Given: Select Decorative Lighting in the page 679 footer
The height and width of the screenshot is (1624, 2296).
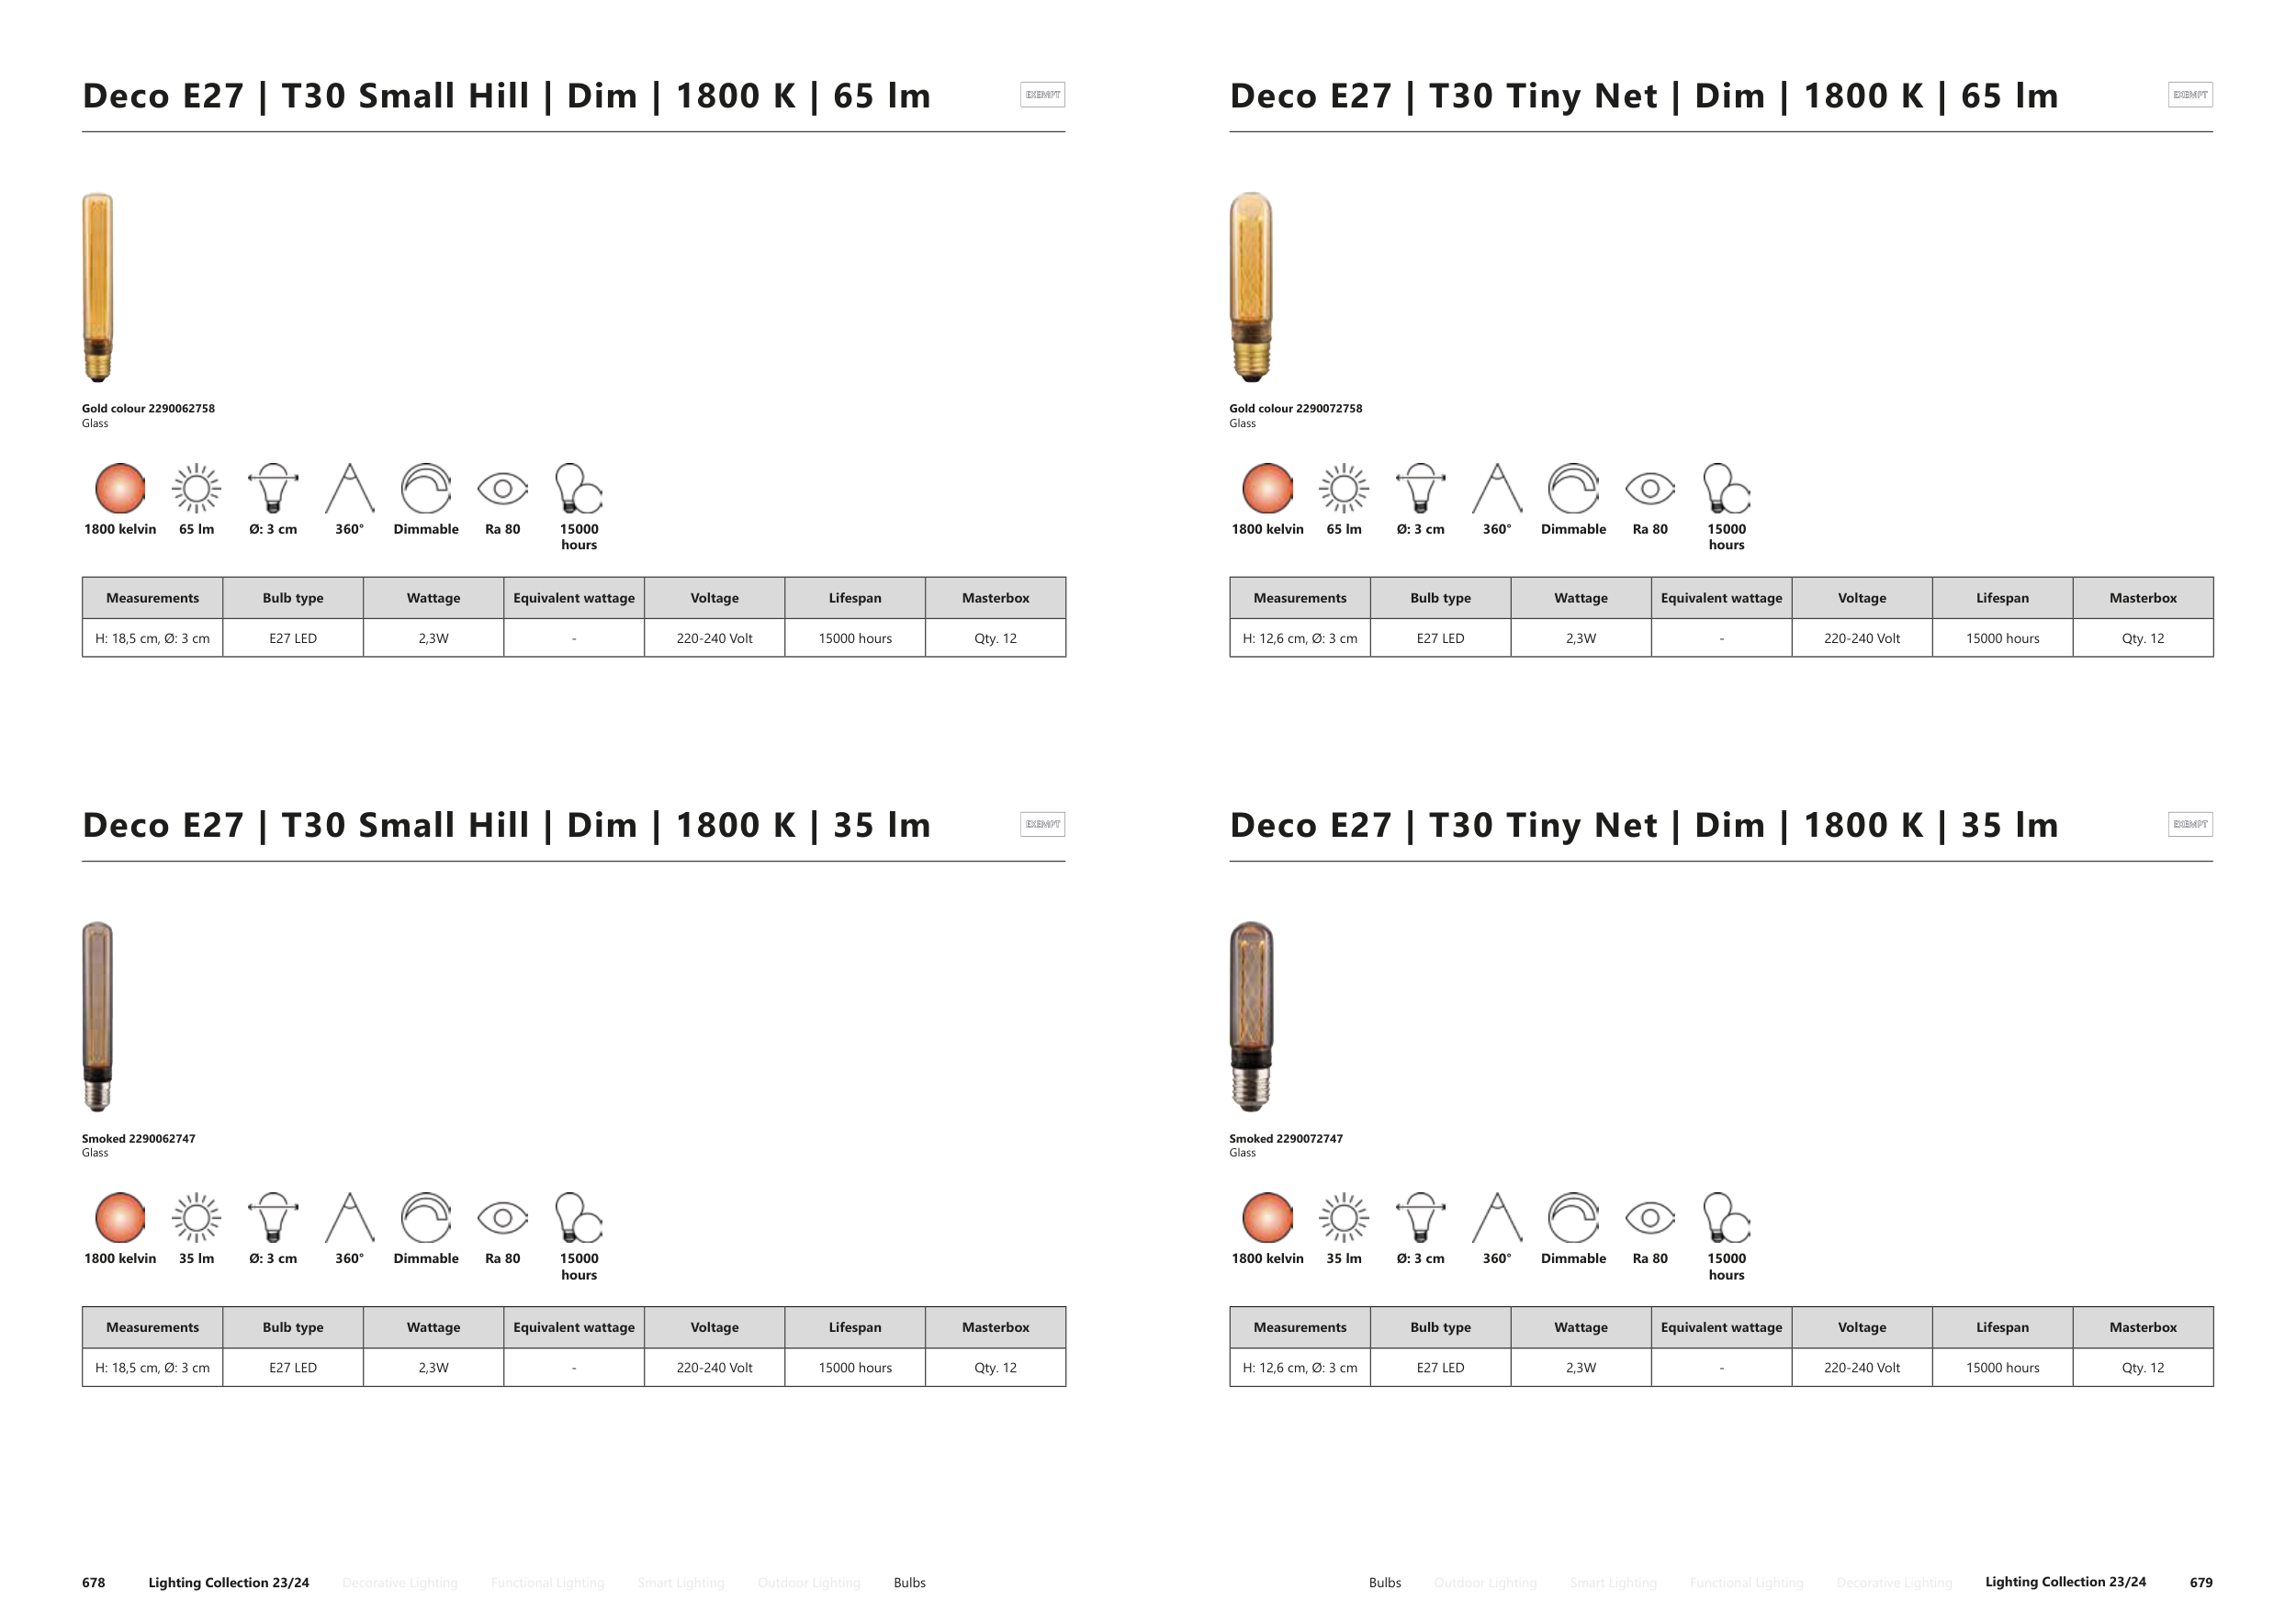Looking at the screenshot, I should coord(1894,1582).
